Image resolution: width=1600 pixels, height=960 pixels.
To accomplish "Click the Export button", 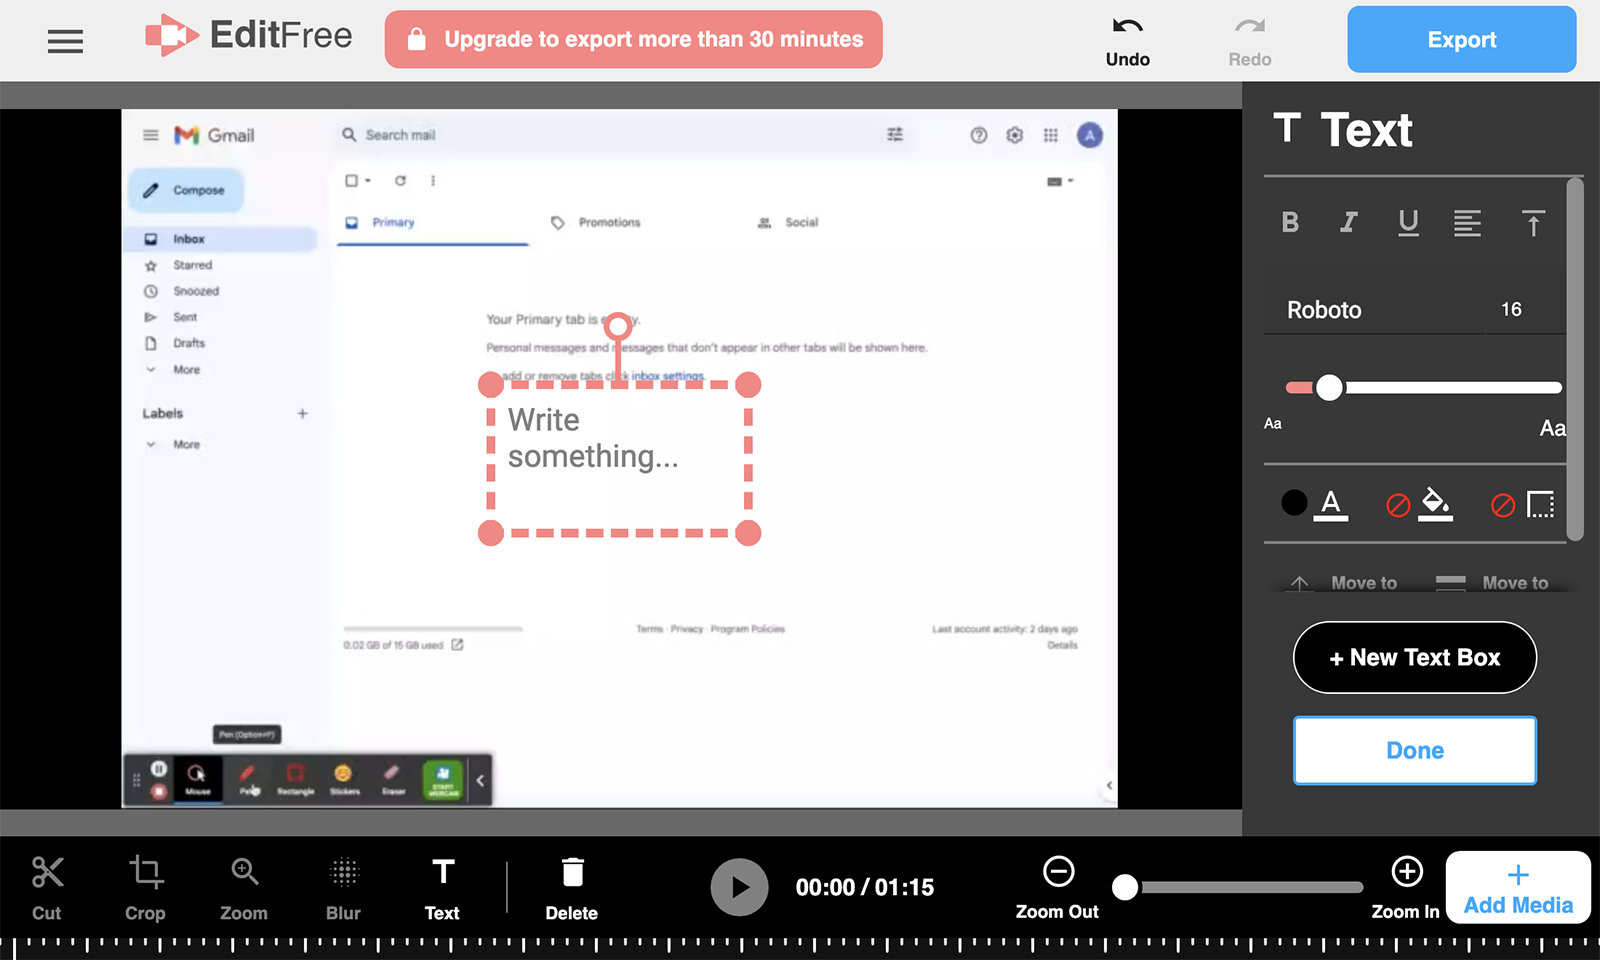I will [x=1461, y=40].
